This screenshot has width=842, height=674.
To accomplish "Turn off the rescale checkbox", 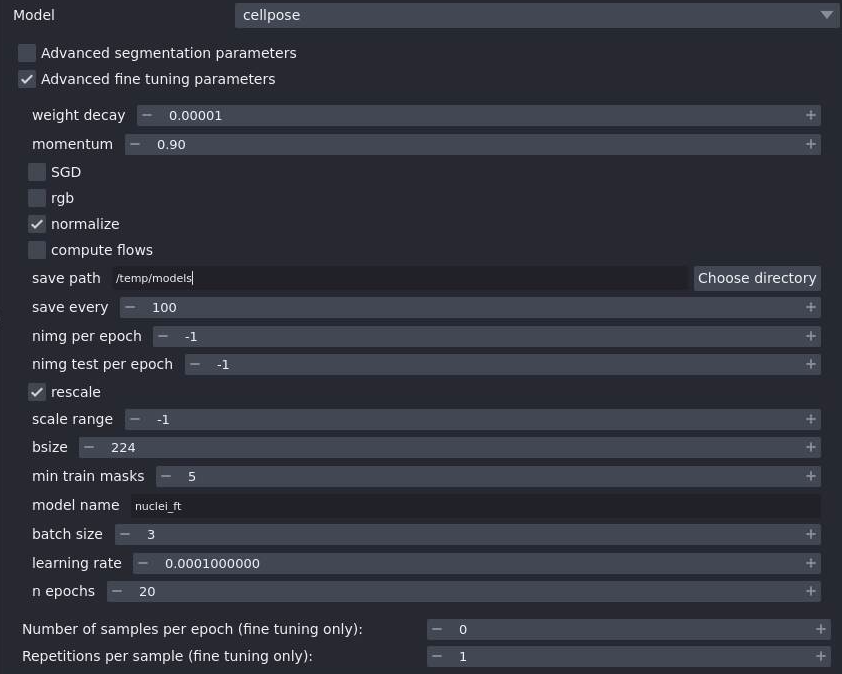I will [37, 392].
